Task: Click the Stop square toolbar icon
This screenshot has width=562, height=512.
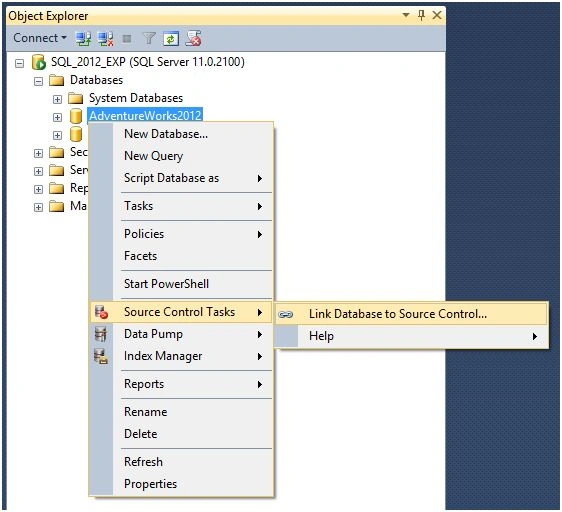Action: click(127, 38)
